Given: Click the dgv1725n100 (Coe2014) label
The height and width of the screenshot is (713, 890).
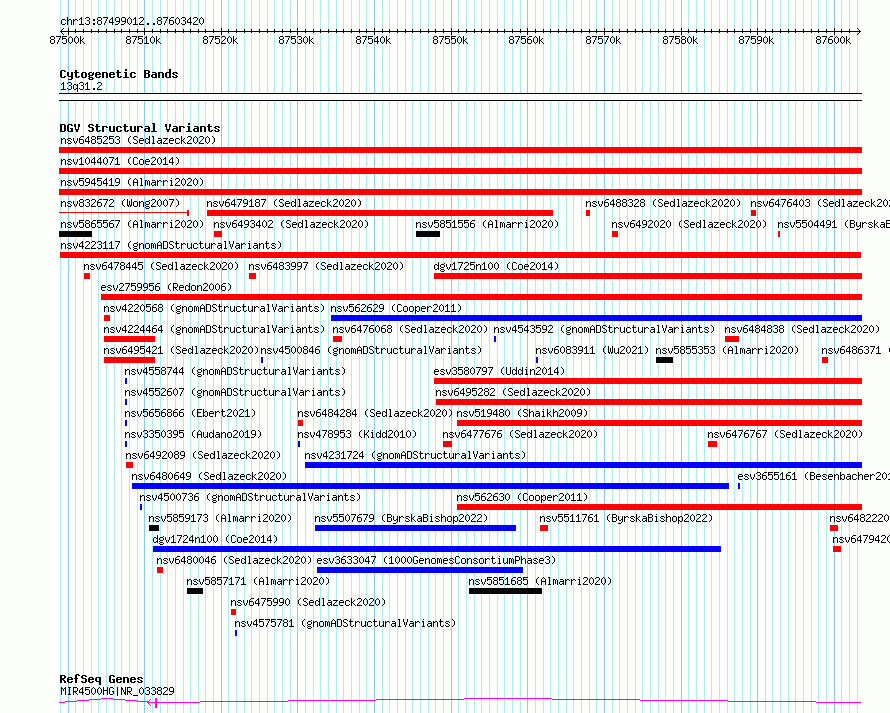Looking at the screenshot, I should coord(496,266).
